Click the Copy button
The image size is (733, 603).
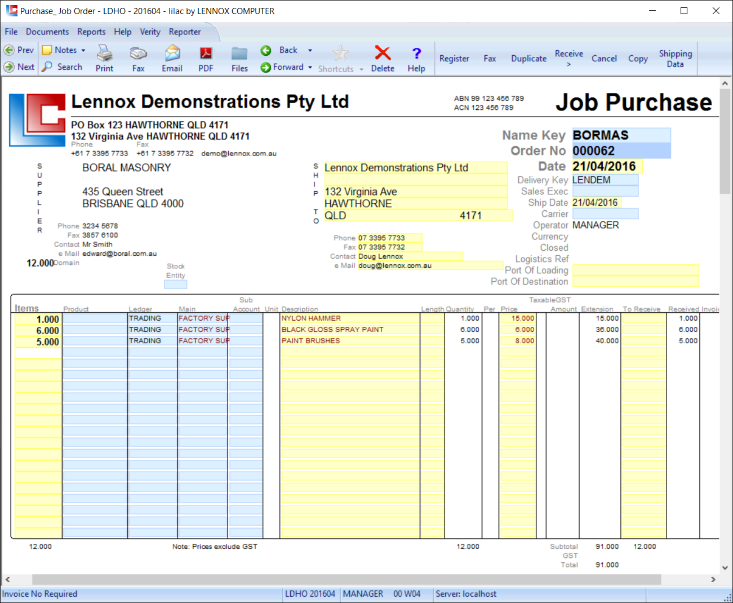point(638,58)
